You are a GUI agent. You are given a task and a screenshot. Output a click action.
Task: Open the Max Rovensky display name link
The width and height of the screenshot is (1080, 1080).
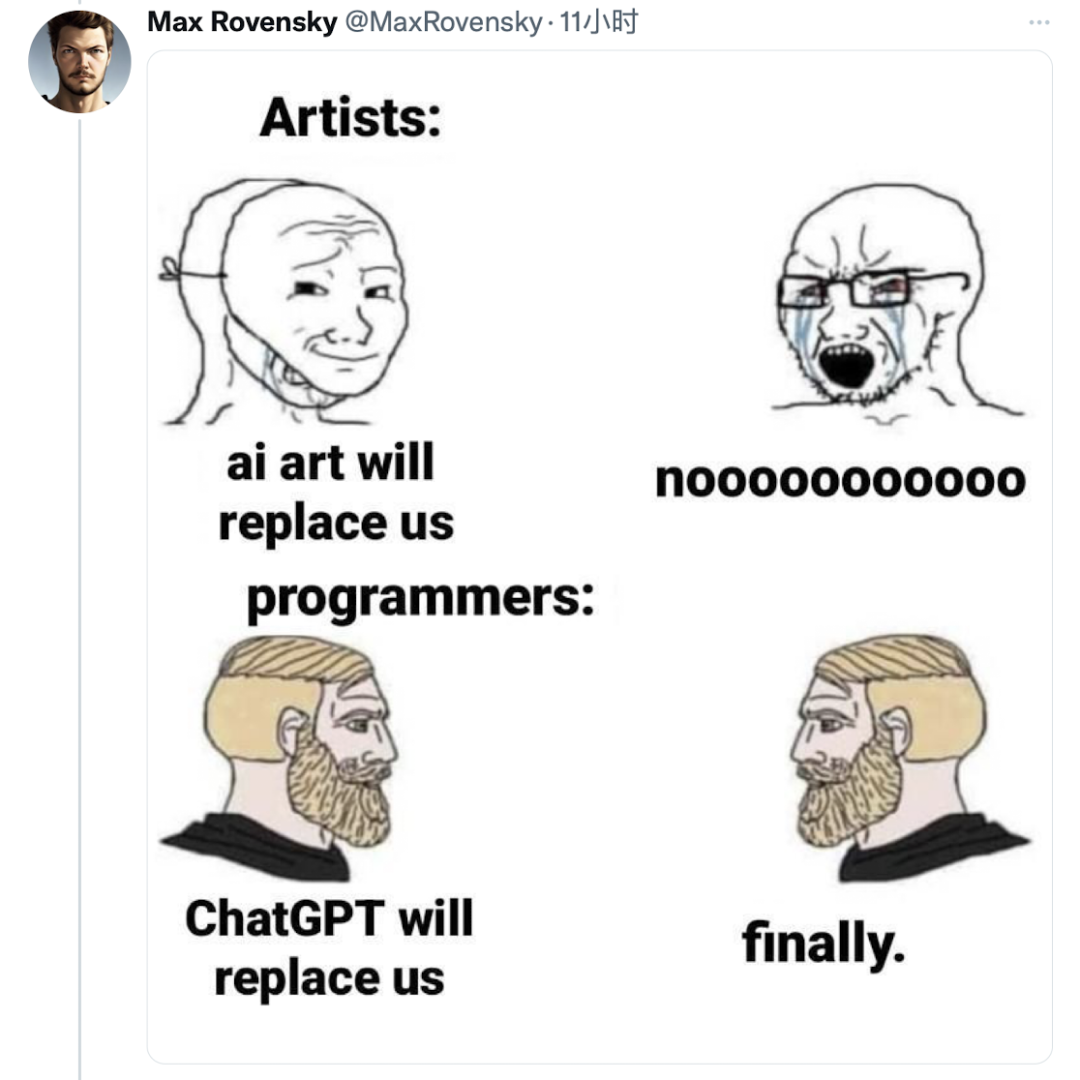pos(242,22)
